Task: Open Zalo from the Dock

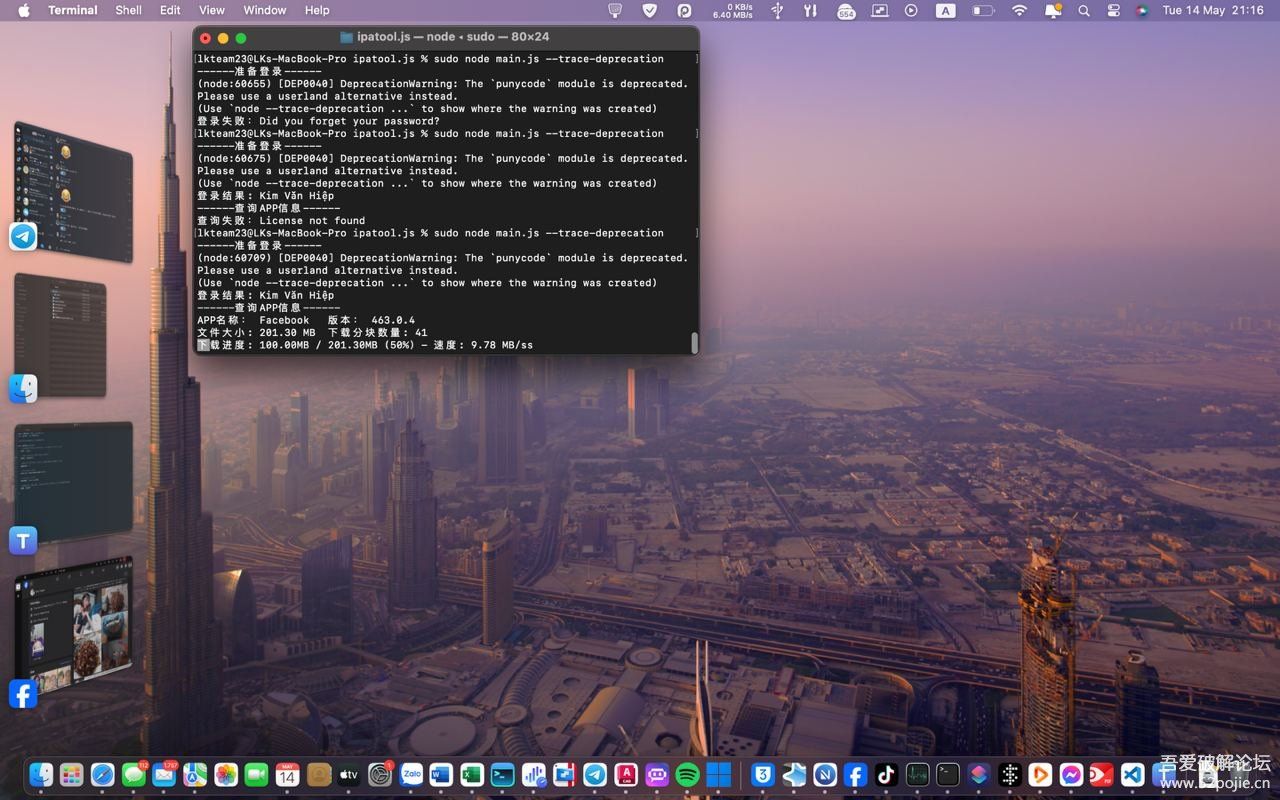Action: point(411,774)
